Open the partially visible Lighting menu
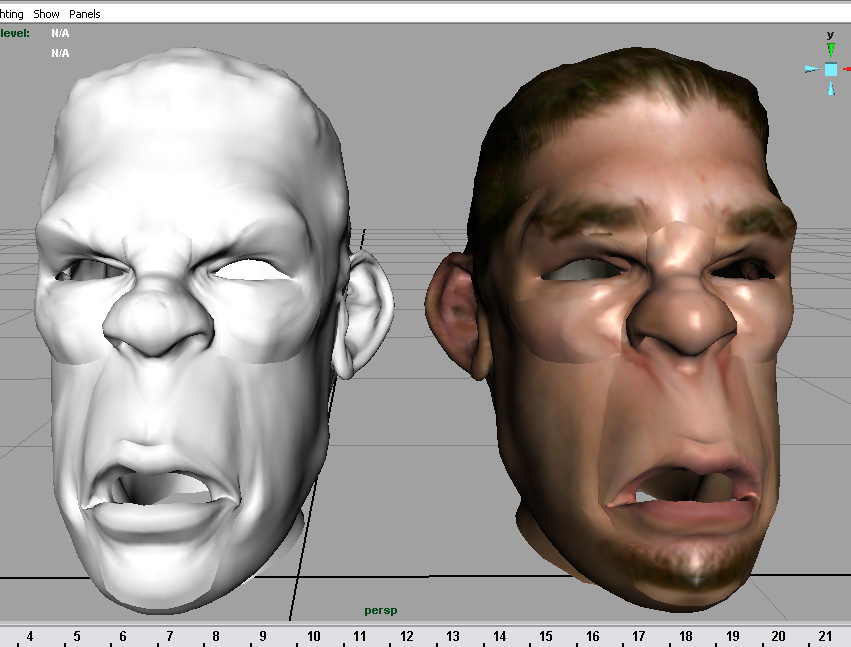Image resolution: width=851 pixels, height=647 pixels. point(11,14)
